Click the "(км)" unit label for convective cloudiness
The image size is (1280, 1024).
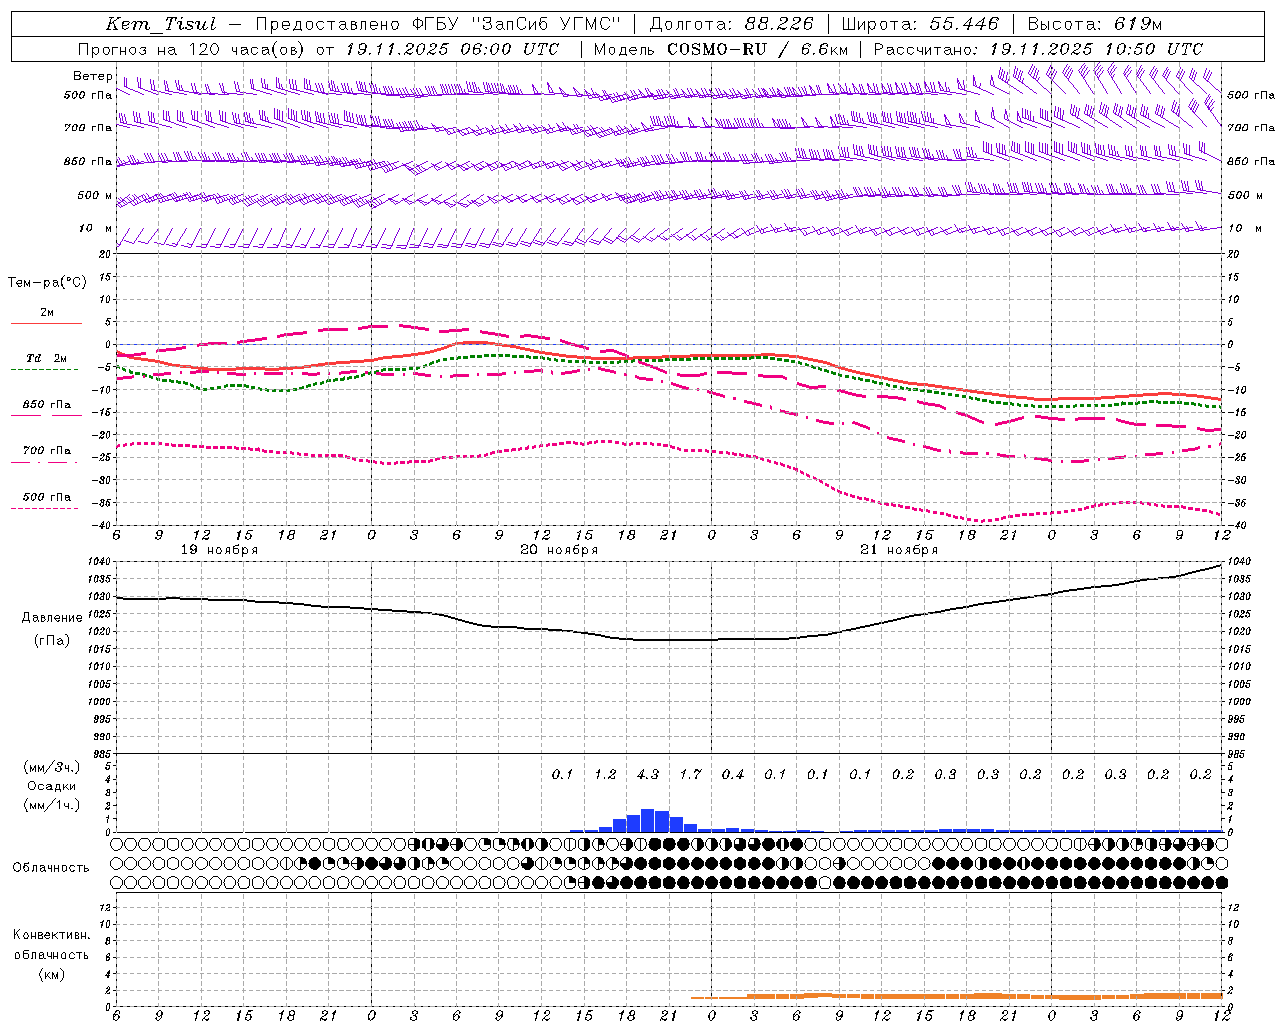(x=52, y=974)
